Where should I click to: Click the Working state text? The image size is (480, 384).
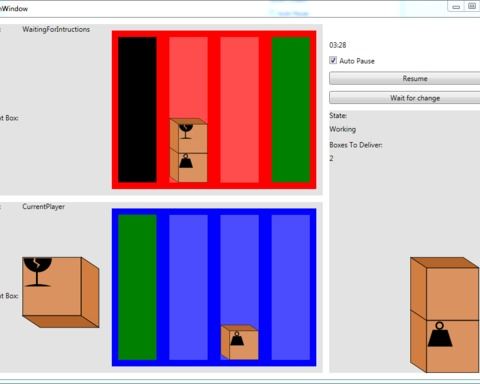(x=343, y=129)
